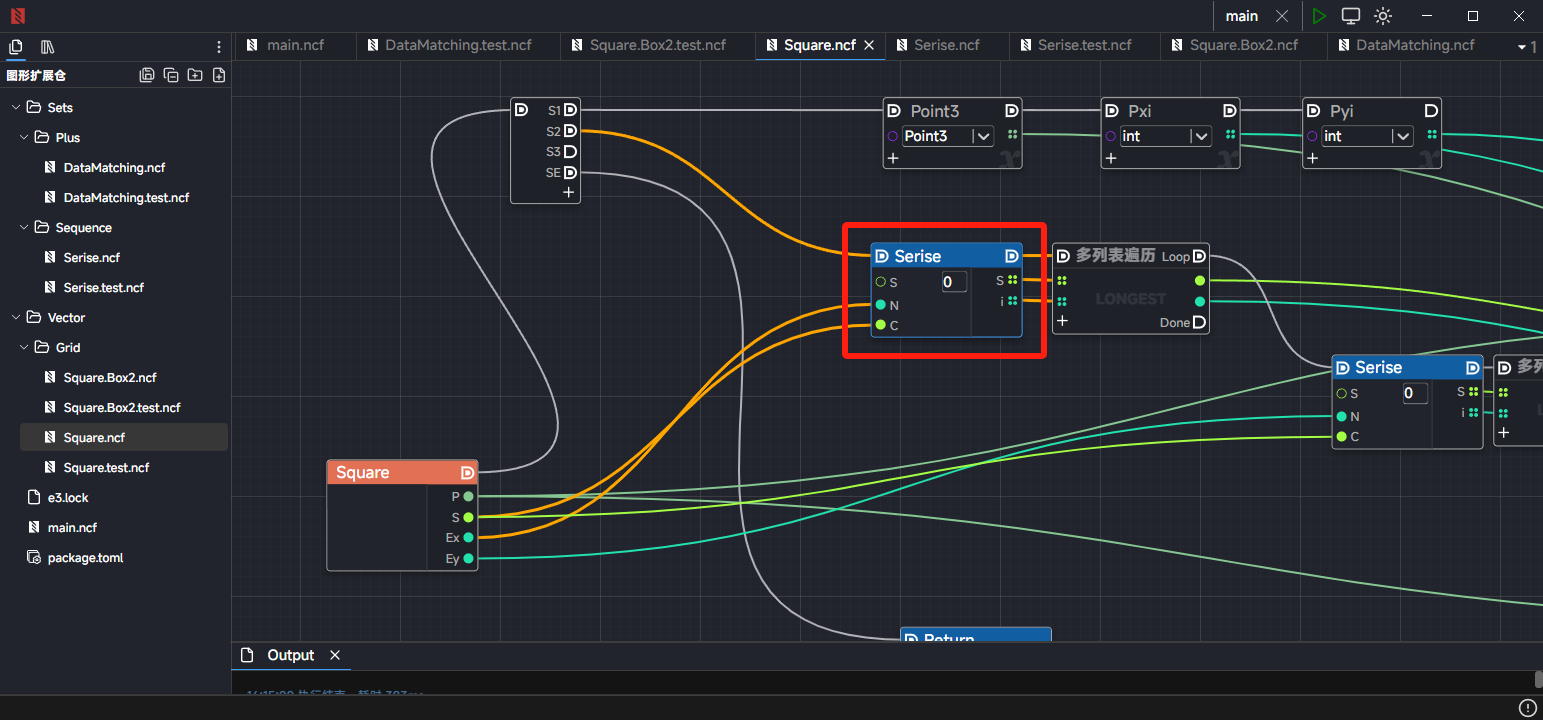1543x720 pixels.
Task: Close the Square.ncf tab
Action: [x=869, y=45]
